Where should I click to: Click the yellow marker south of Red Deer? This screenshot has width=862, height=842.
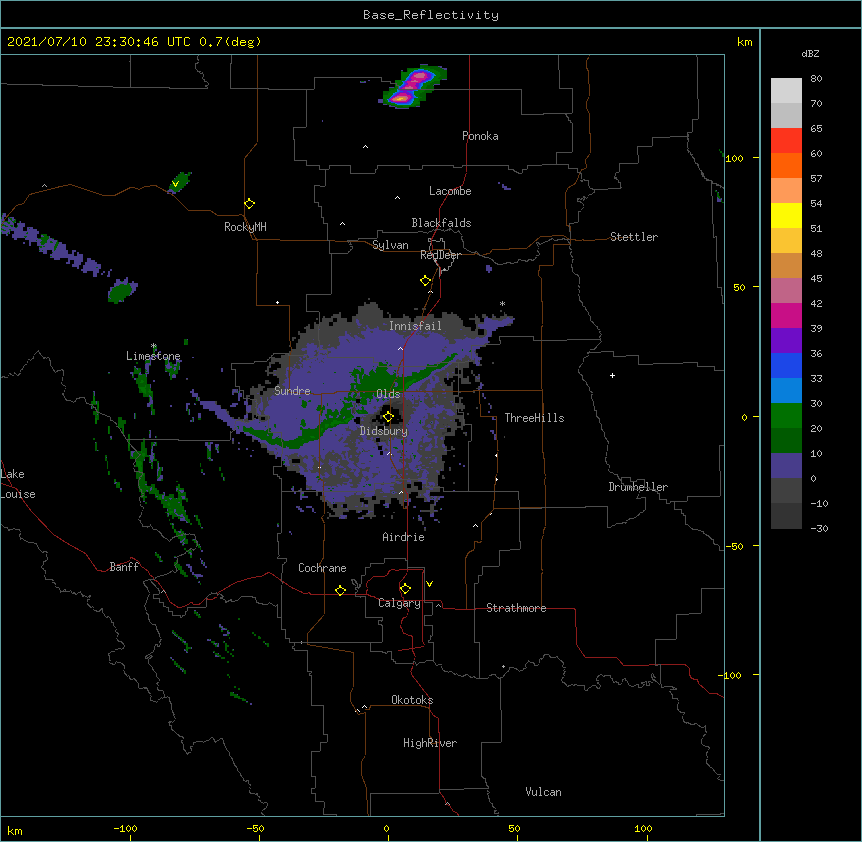pyautogui.click(x=425, y=281)
